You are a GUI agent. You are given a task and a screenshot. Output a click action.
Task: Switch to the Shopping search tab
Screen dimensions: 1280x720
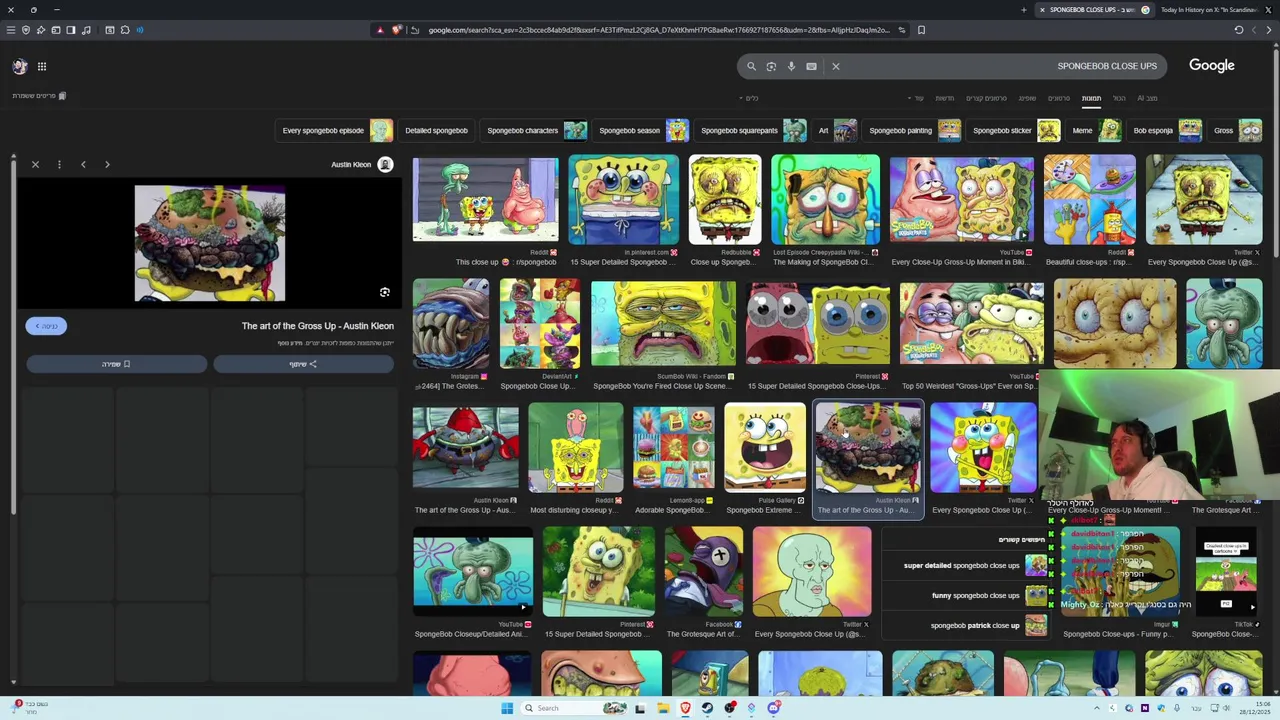coord(1027,98)
